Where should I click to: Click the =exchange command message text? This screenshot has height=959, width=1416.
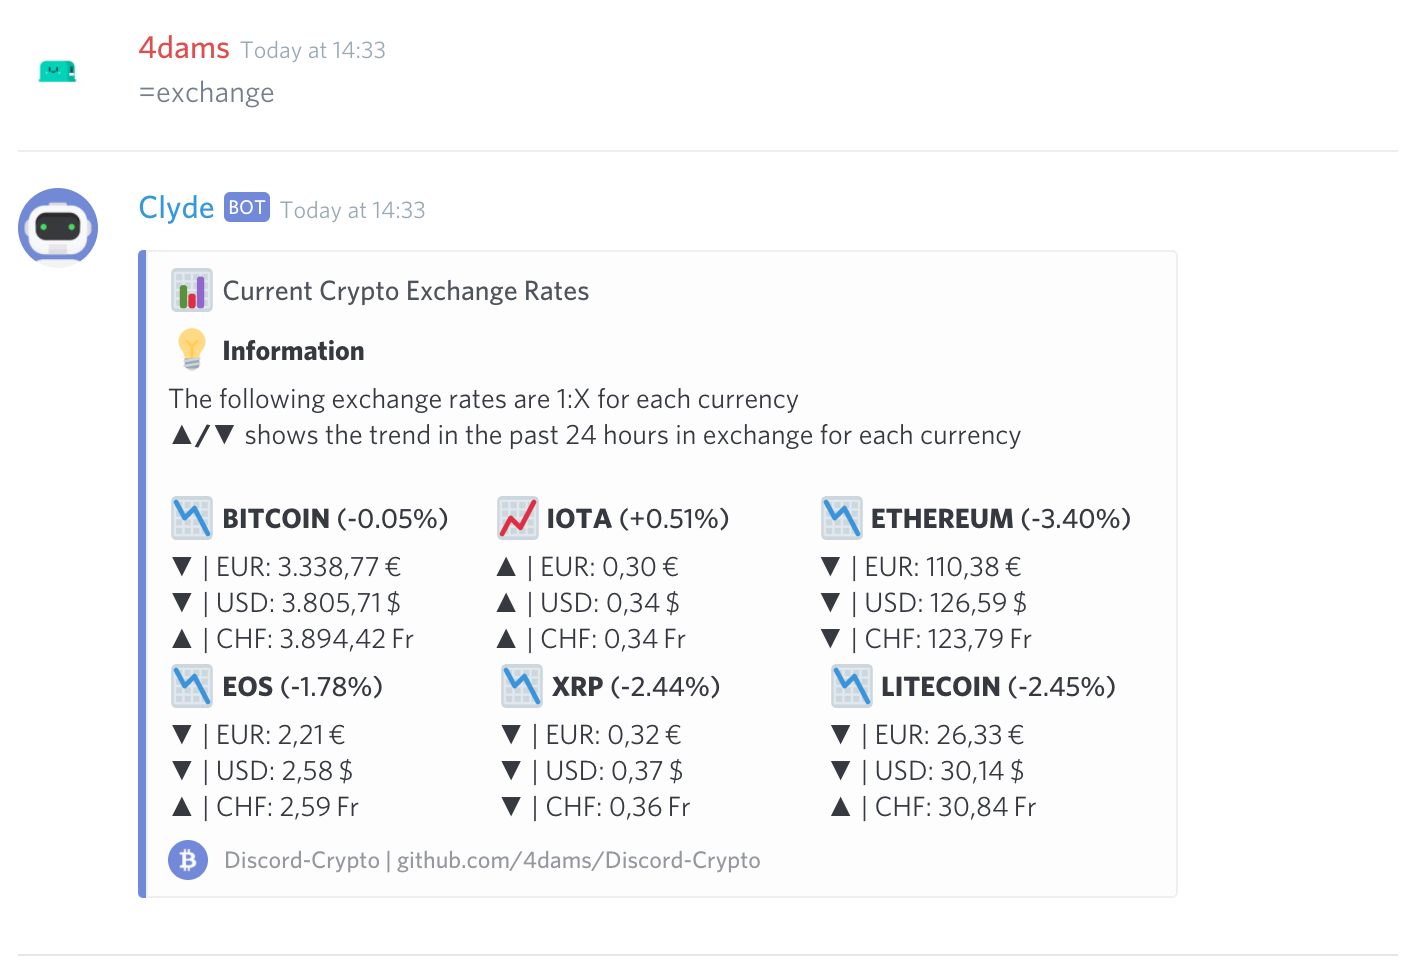pyautogui.click(x=207, y=93)
